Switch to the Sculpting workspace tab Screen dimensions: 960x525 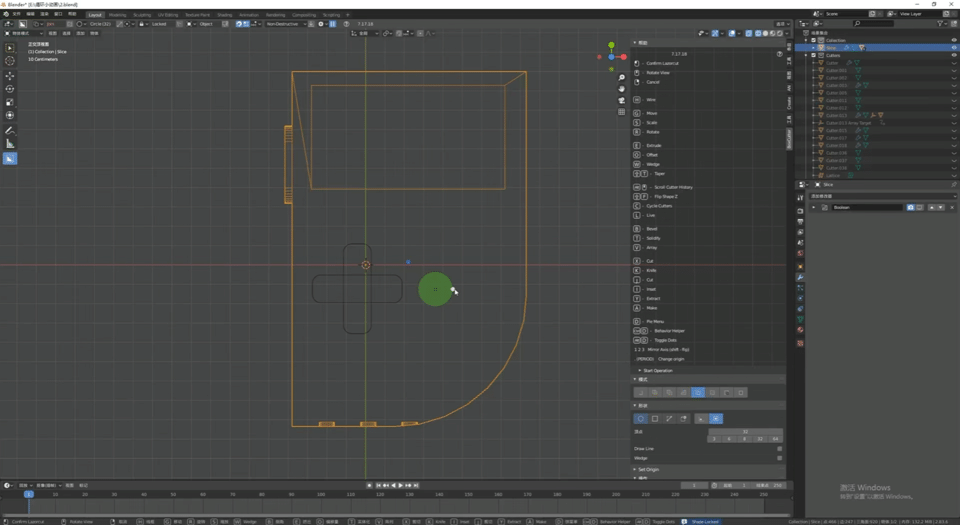[x=143, y=15]
